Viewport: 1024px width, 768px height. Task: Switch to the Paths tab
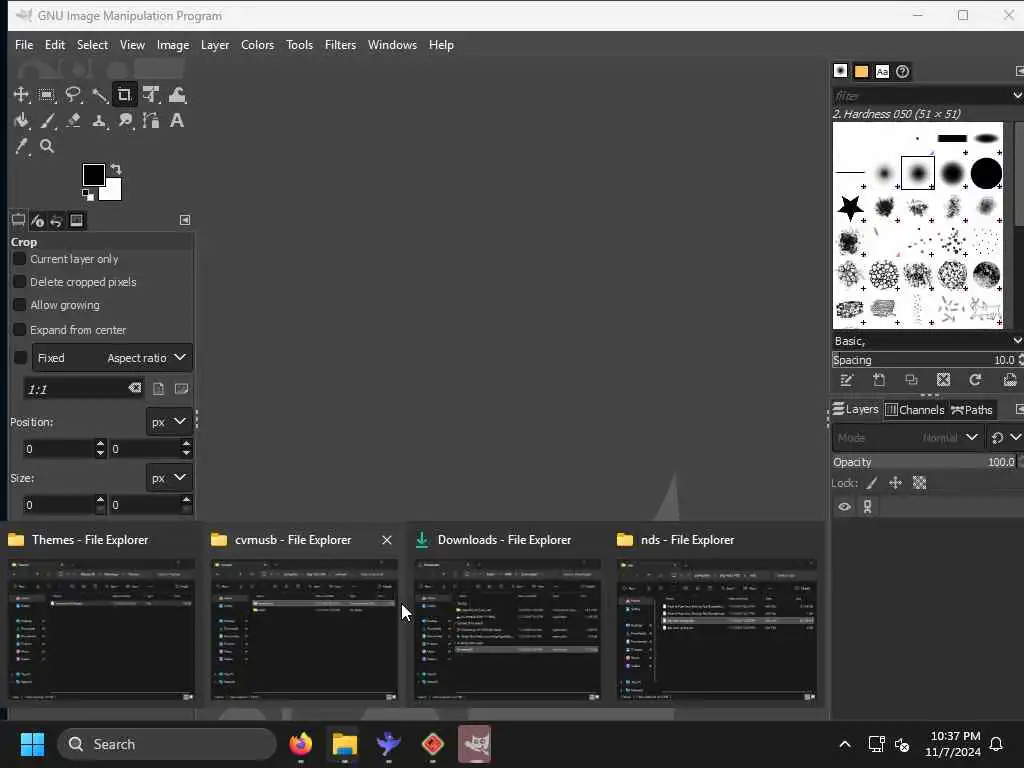972,410
